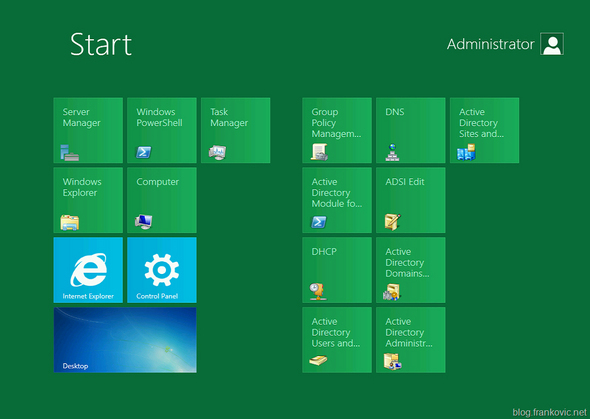Open Group Policy Management tile
590x419 pixels.
point(337,130)
